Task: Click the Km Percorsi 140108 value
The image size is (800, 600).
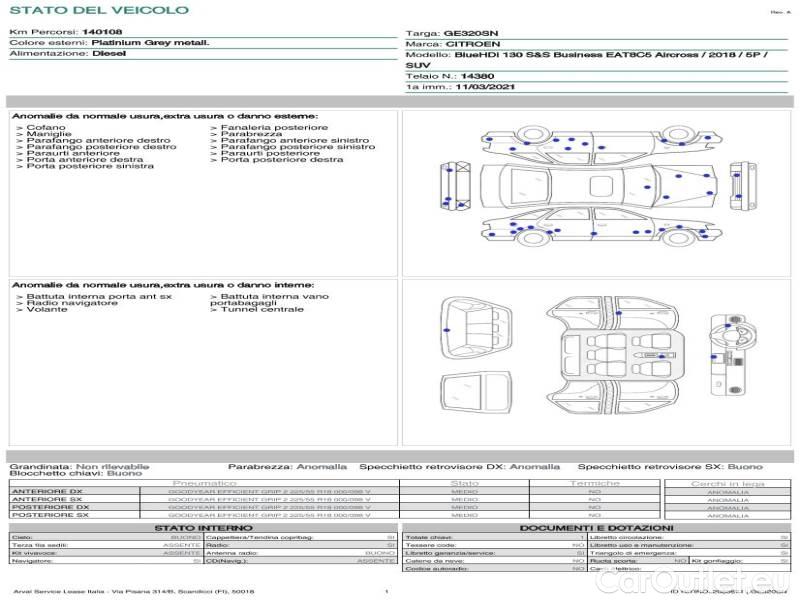Action: [x=101, y=32]
